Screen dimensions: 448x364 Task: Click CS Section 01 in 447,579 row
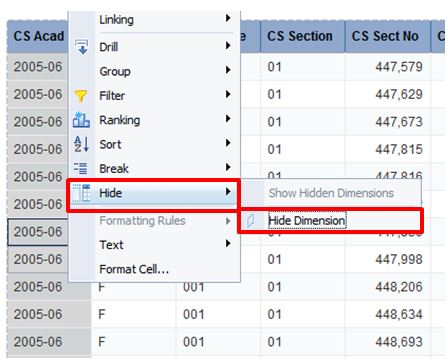pos(302,67)
